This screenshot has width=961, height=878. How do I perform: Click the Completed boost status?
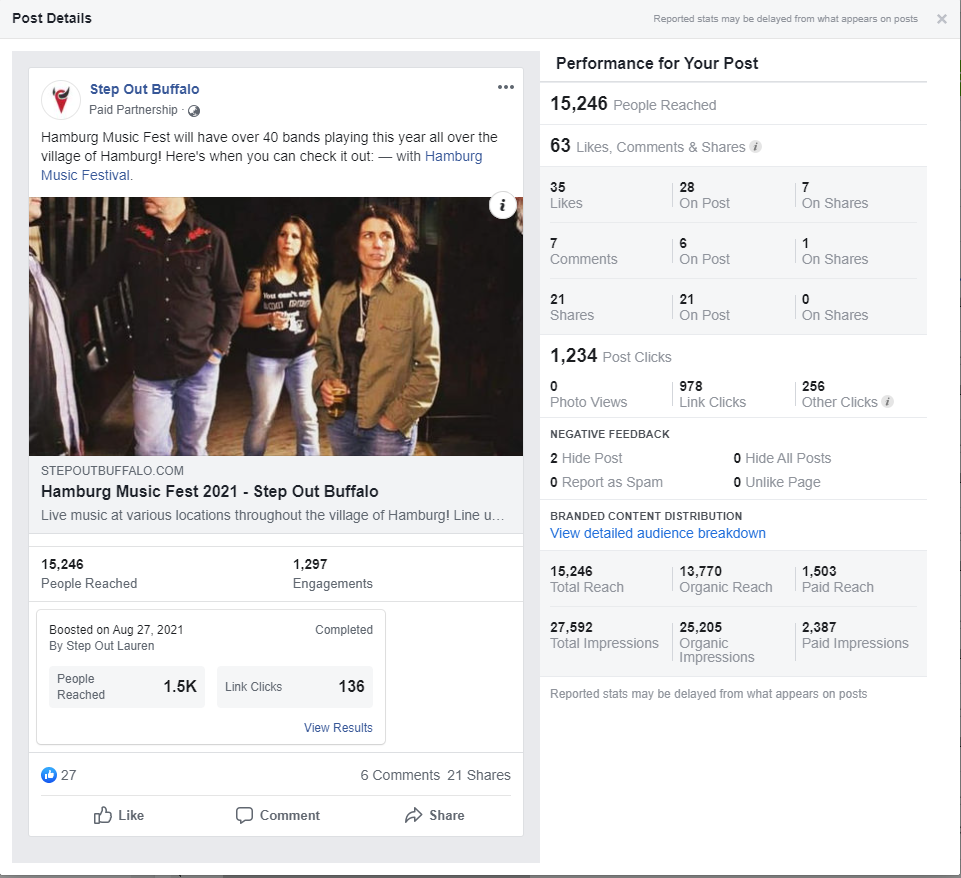(x=344, y=630)
